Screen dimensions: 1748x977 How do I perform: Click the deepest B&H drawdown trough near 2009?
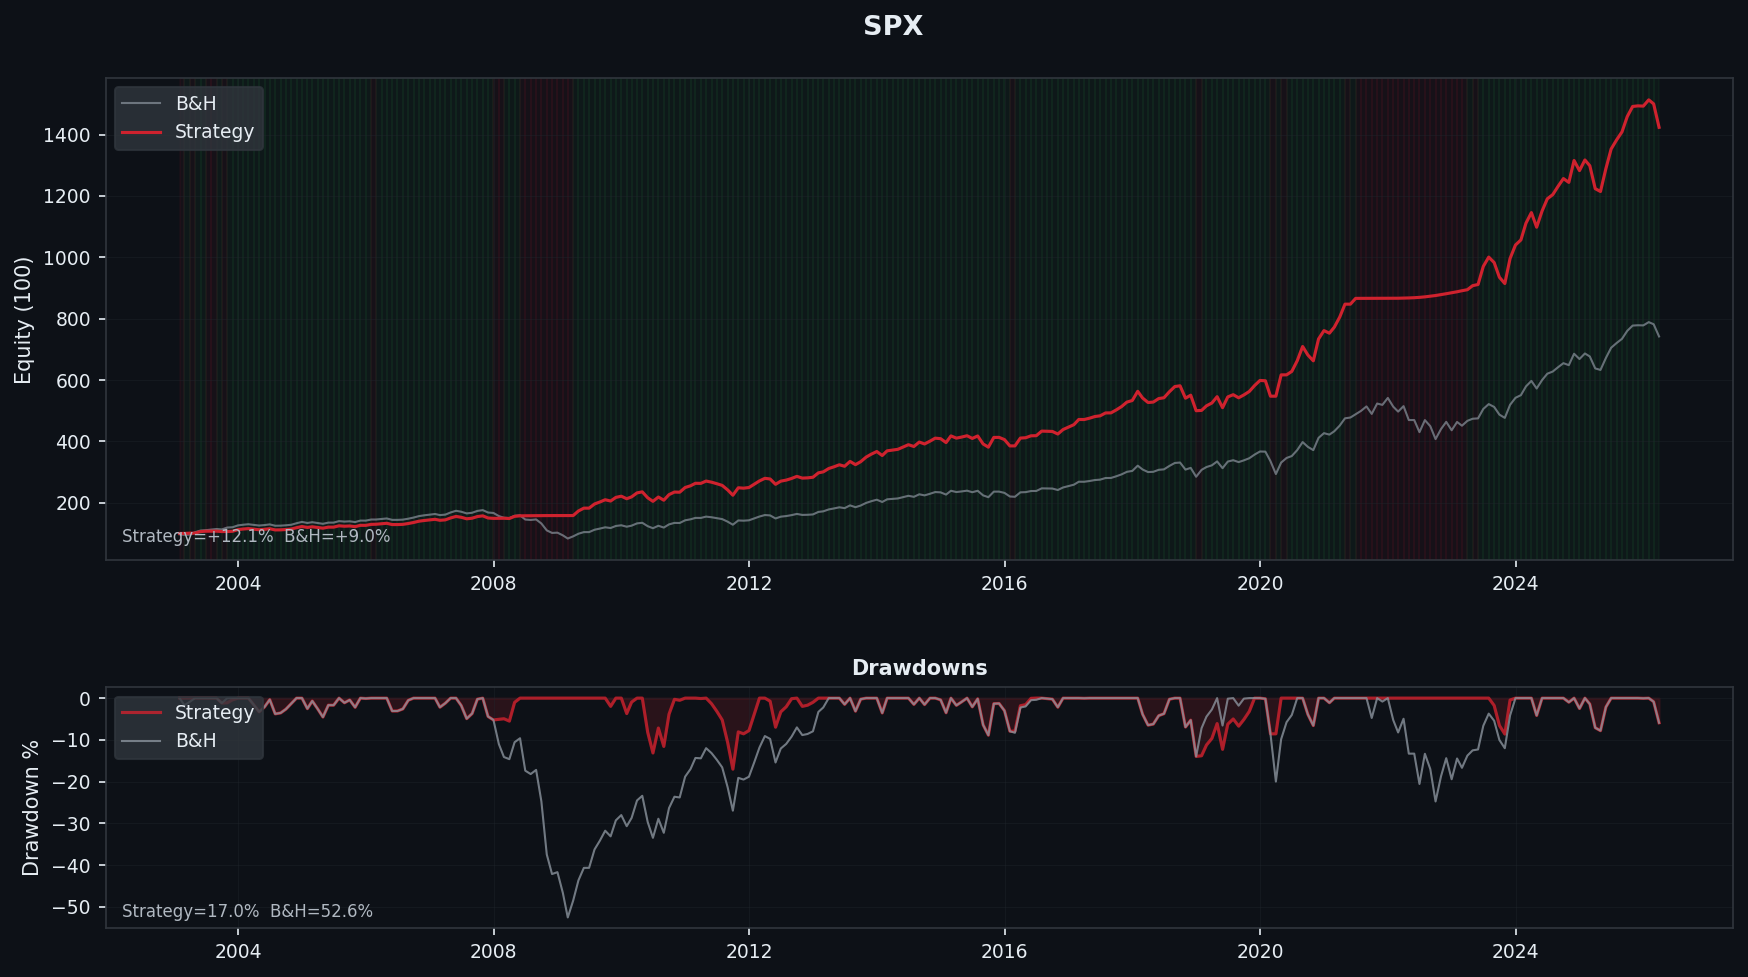[568, 917]
